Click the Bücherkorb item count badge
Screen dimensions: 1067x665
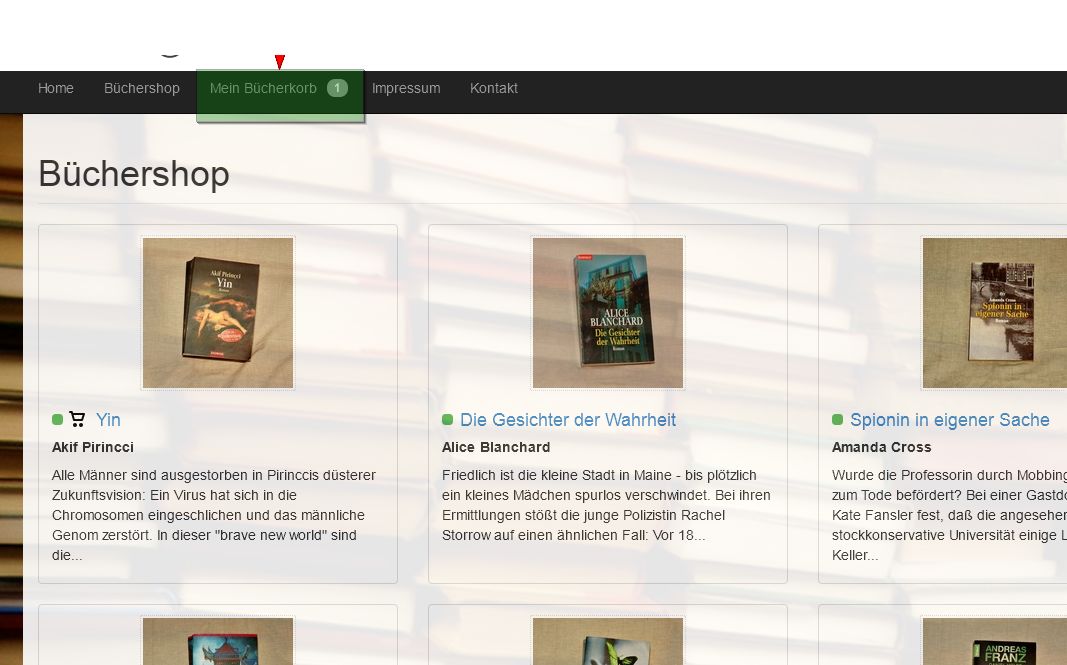pyautogui.click(x=337, y=88)
